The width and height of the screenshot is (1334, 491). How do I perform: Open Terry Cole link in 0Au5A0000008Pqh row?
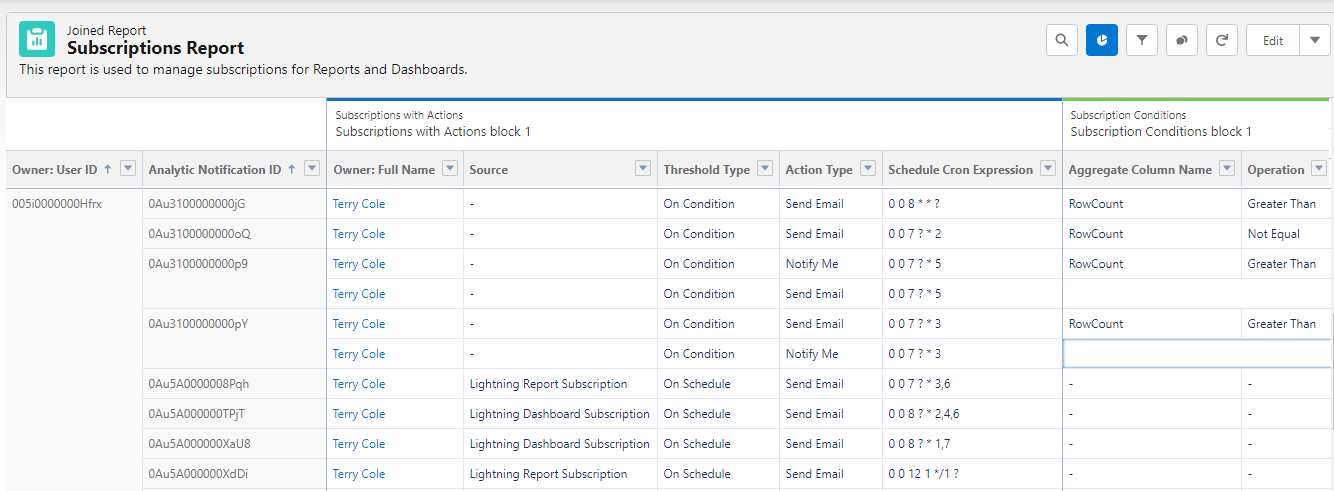tap(359, 384)
